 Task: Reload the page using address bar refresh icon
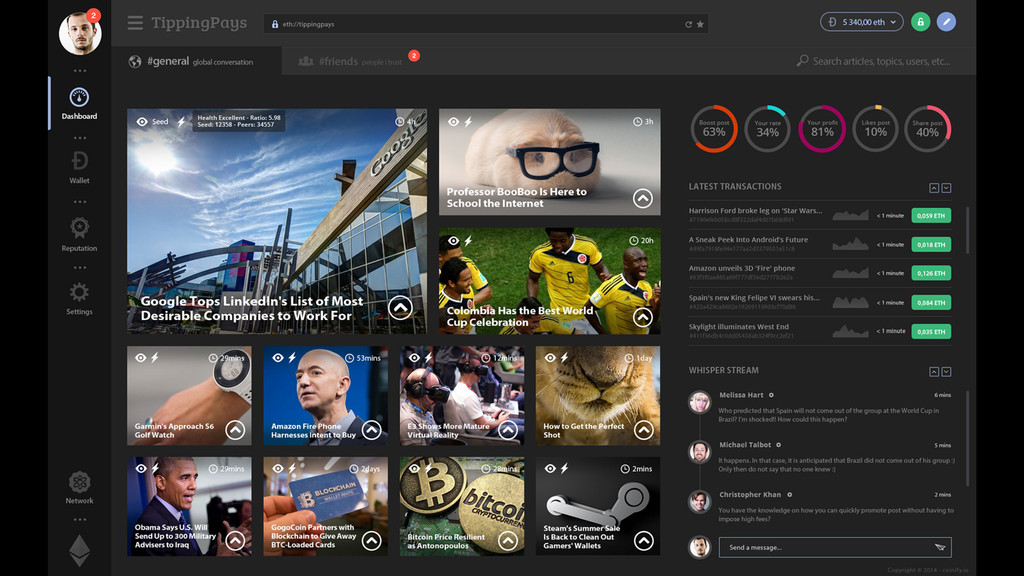(x=688, y=24)
